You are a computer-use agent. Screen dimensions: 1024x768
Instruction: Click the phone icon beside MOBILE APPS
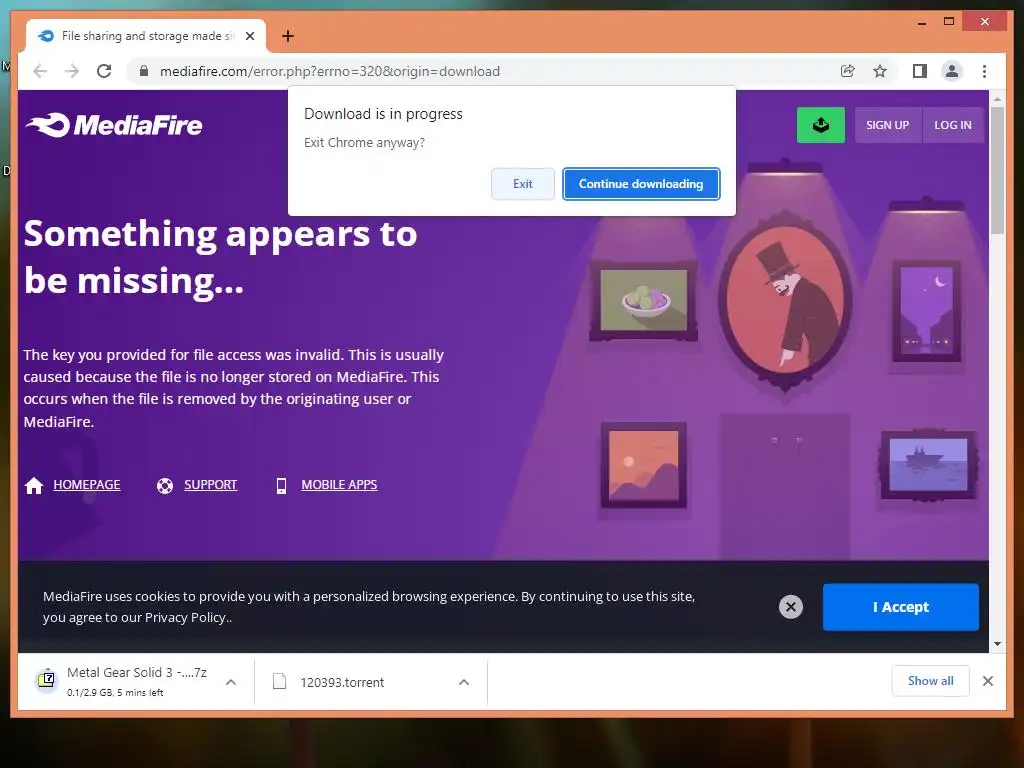click(281, 485)
